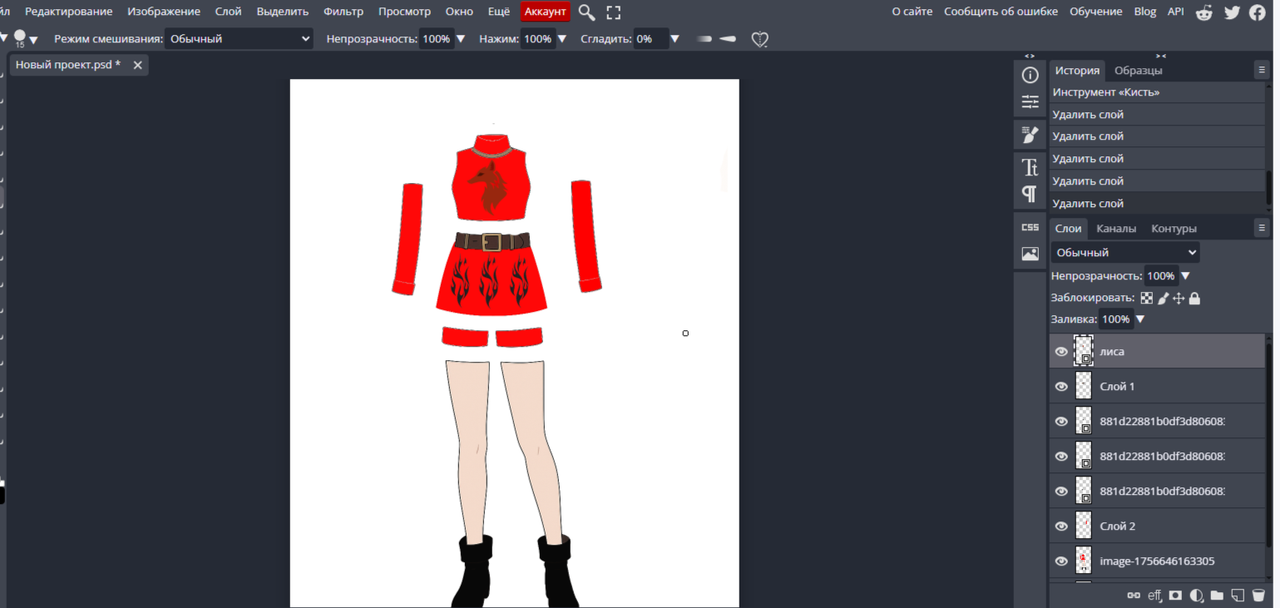Click the link layers icon
The height and width of the screenshot is (608, 1280).
click(1133, 595)
